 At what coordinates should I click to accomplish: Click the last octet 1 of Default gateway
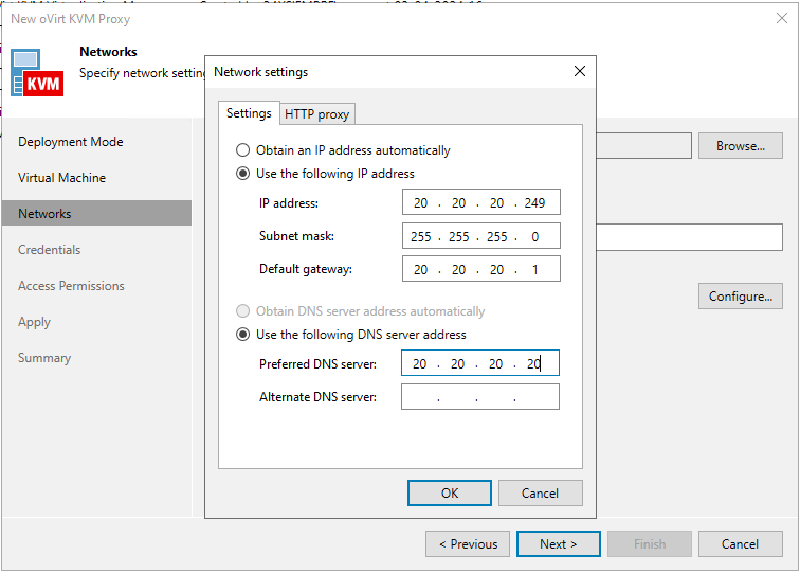click(535, 269)
